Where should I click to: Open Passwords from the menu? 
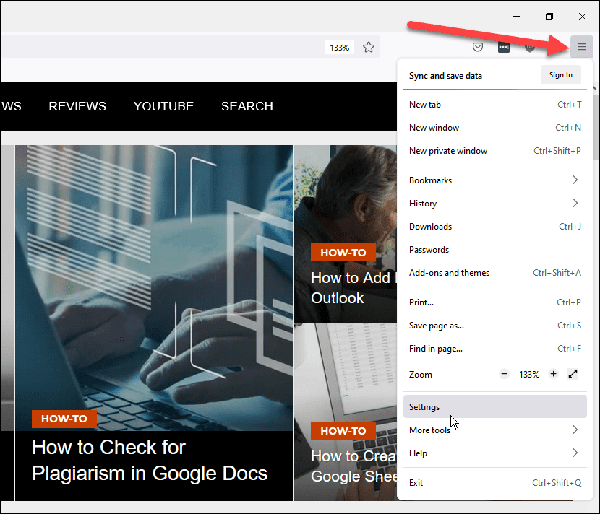click(x=495, y=250)
